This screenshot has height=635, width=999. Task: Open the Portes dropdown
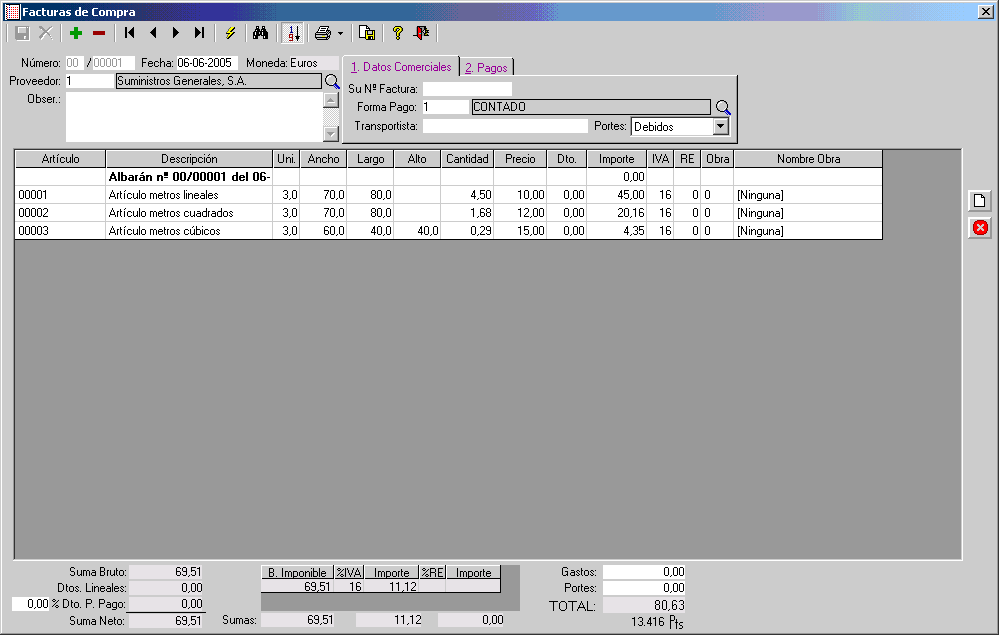[x=721, y=126]
